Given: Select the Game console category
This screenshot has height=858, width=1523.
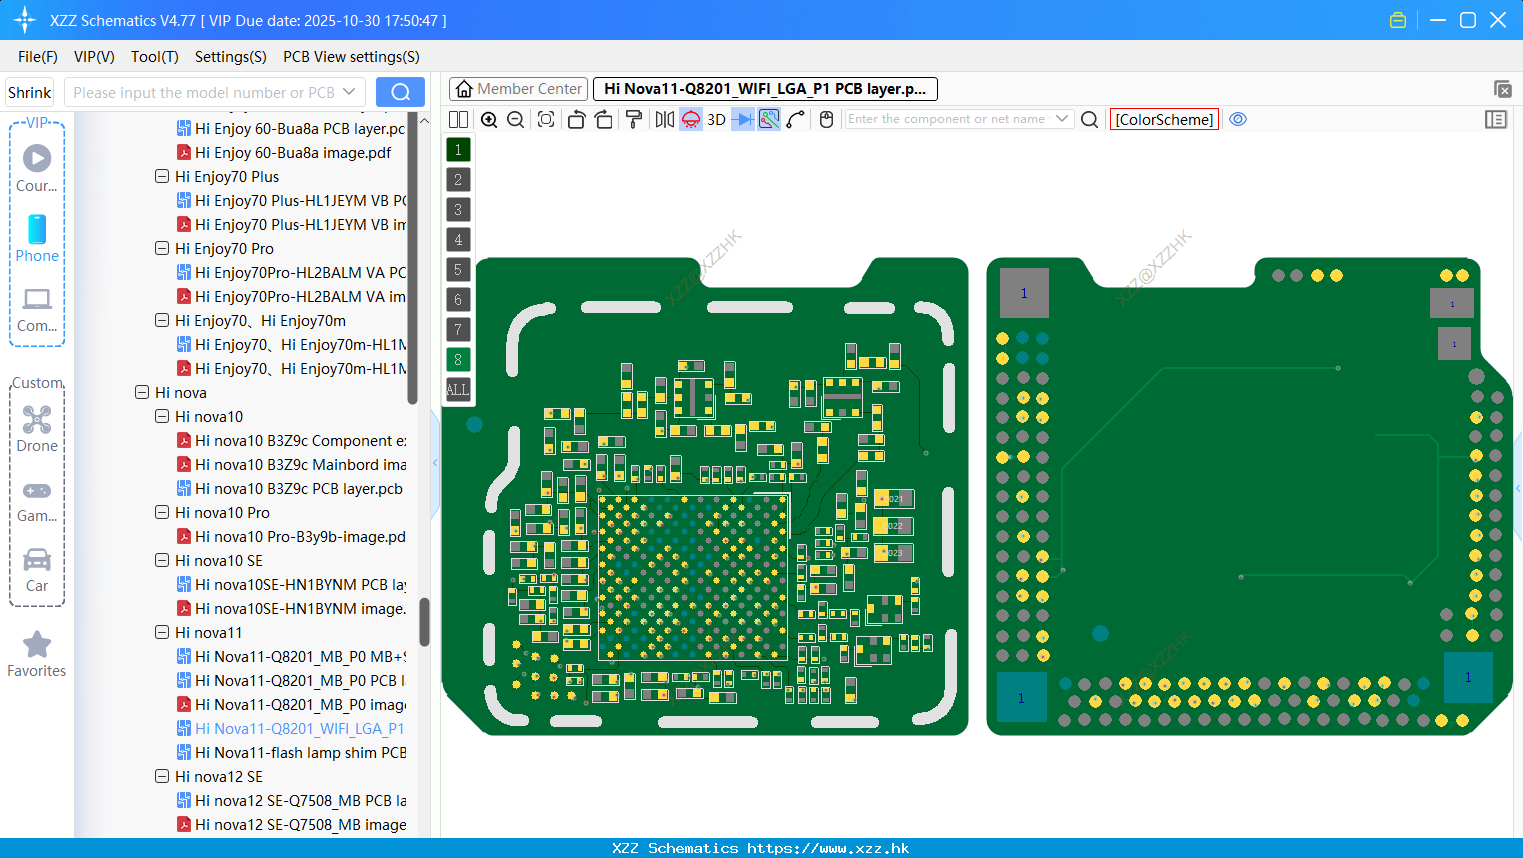Looking at the screenshot, I should click(37, 500).
